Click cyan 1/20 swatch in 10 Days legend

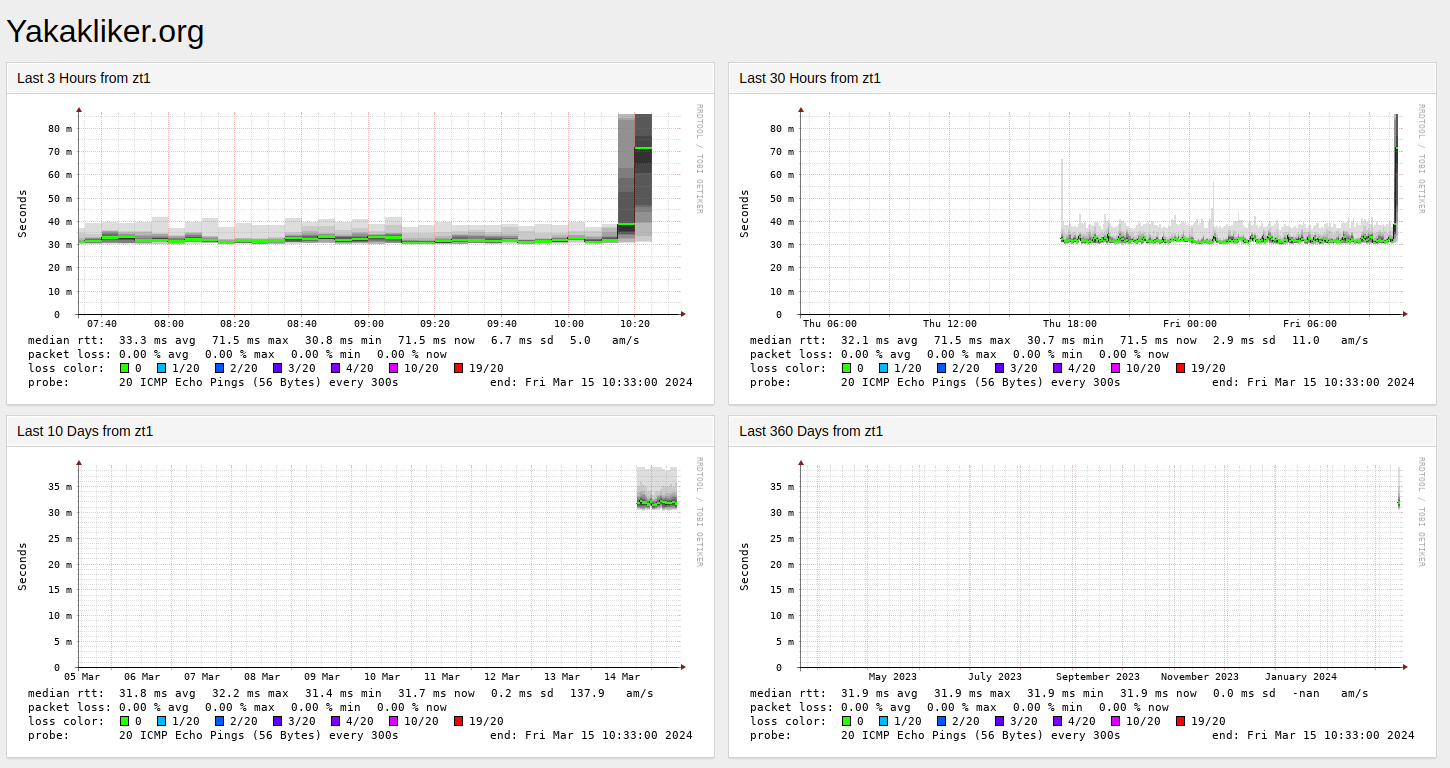162,721
